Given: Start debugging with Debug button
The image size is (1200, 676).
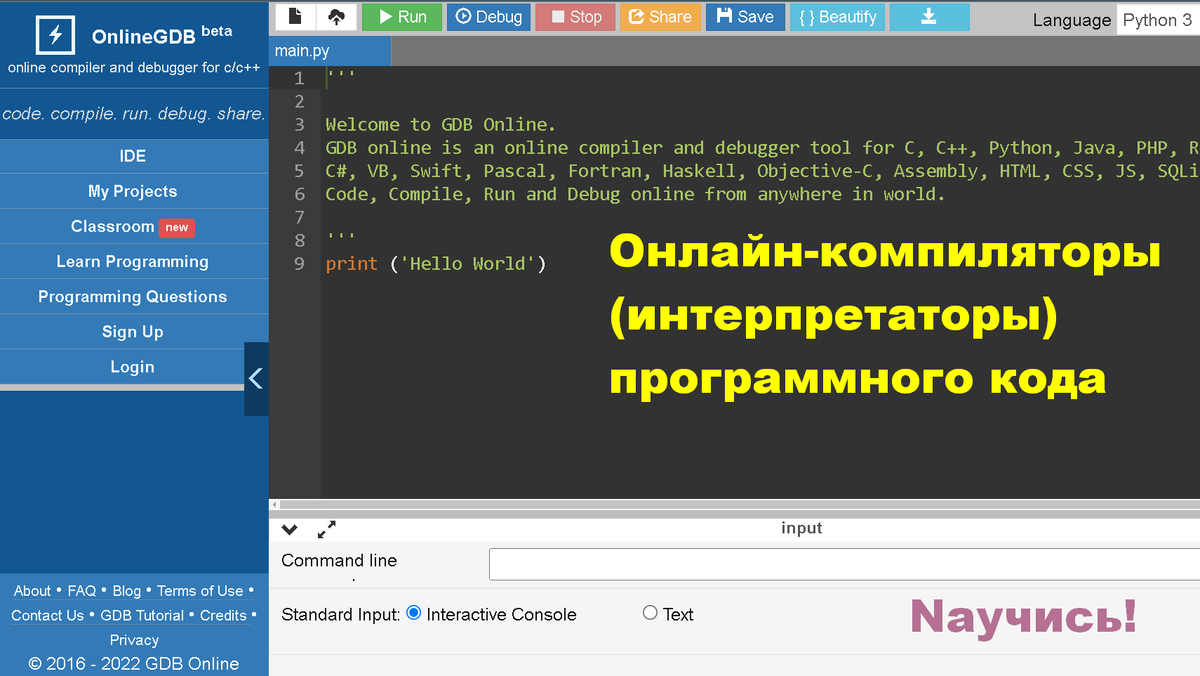Looking at the screenshot, I should (x=489, y=17).
